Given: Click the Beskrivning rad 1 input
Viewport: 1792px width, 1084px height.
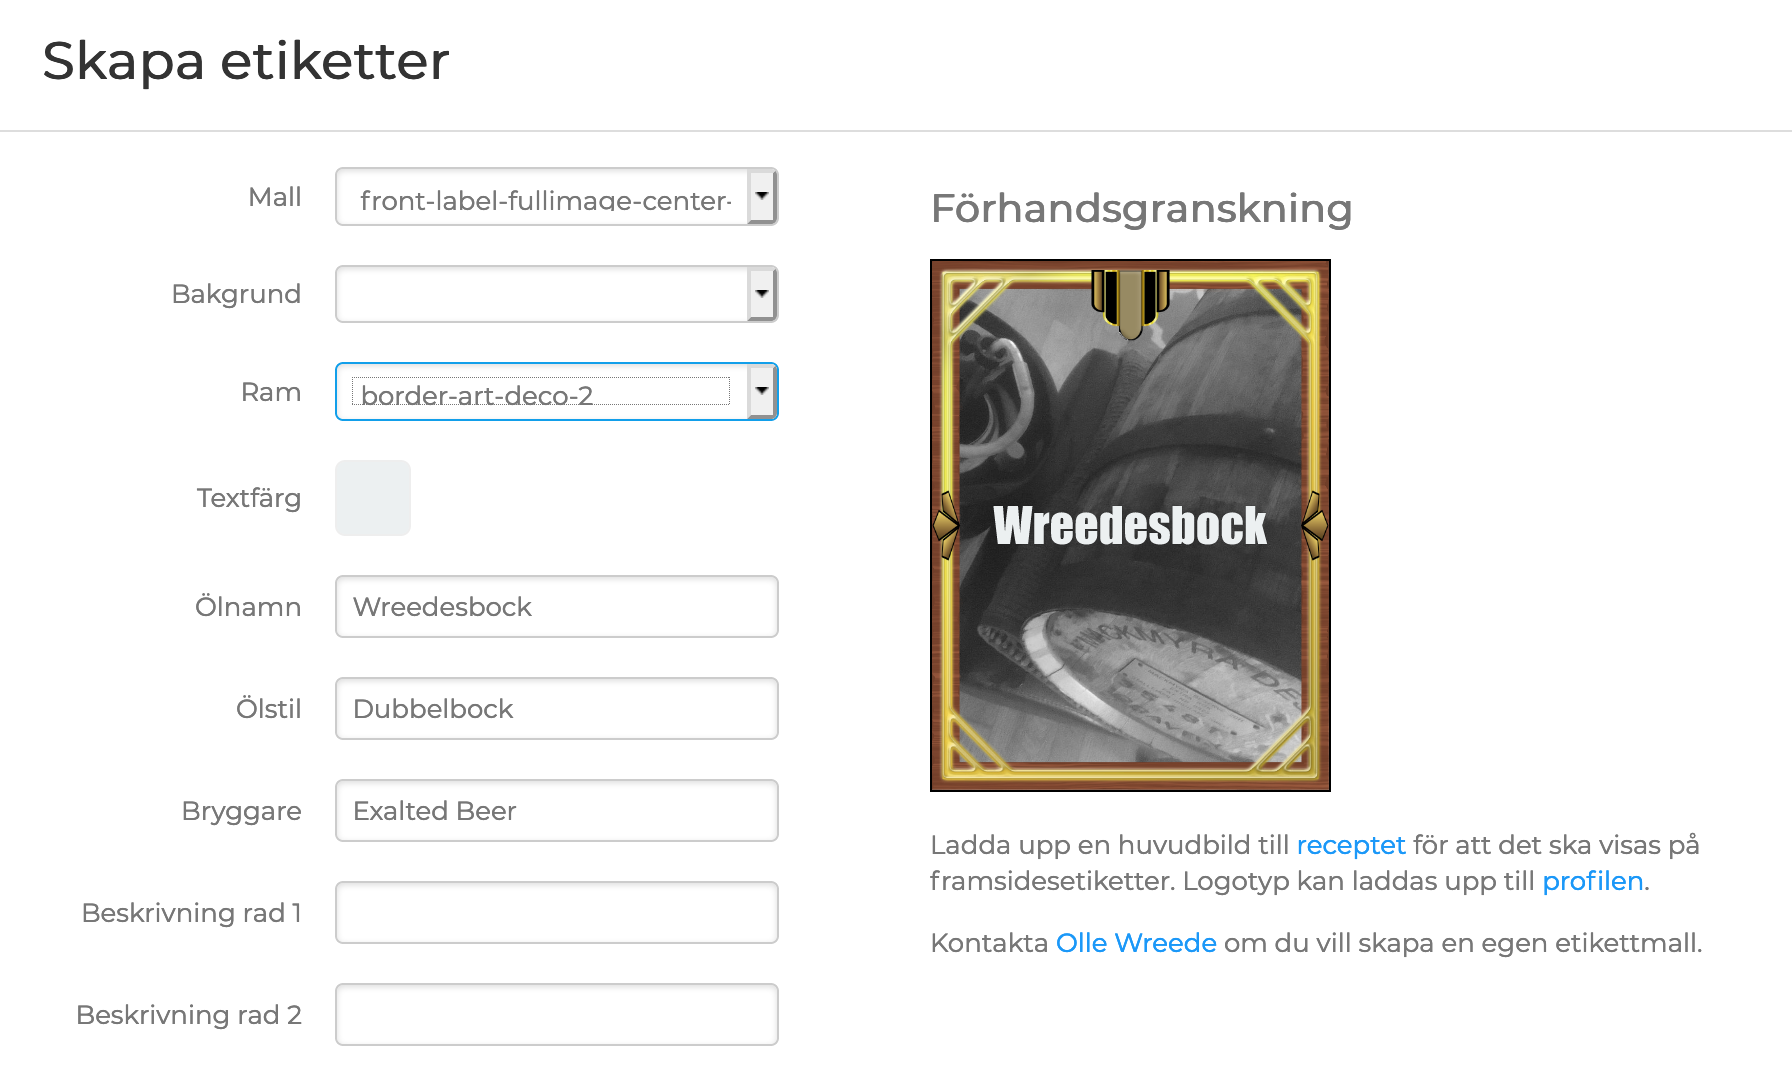Looking at the screenshot, I should [557, 913].
